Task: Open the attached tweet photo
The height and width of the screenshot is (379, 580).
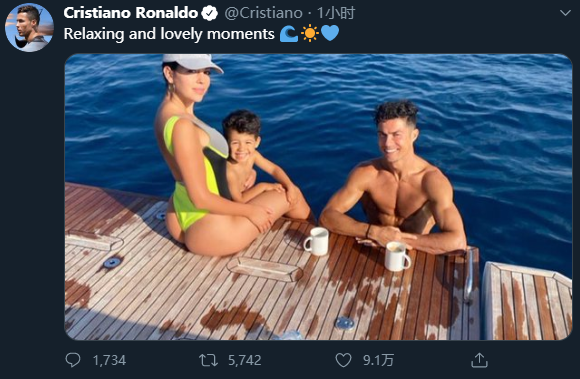Action: (318, 197)
